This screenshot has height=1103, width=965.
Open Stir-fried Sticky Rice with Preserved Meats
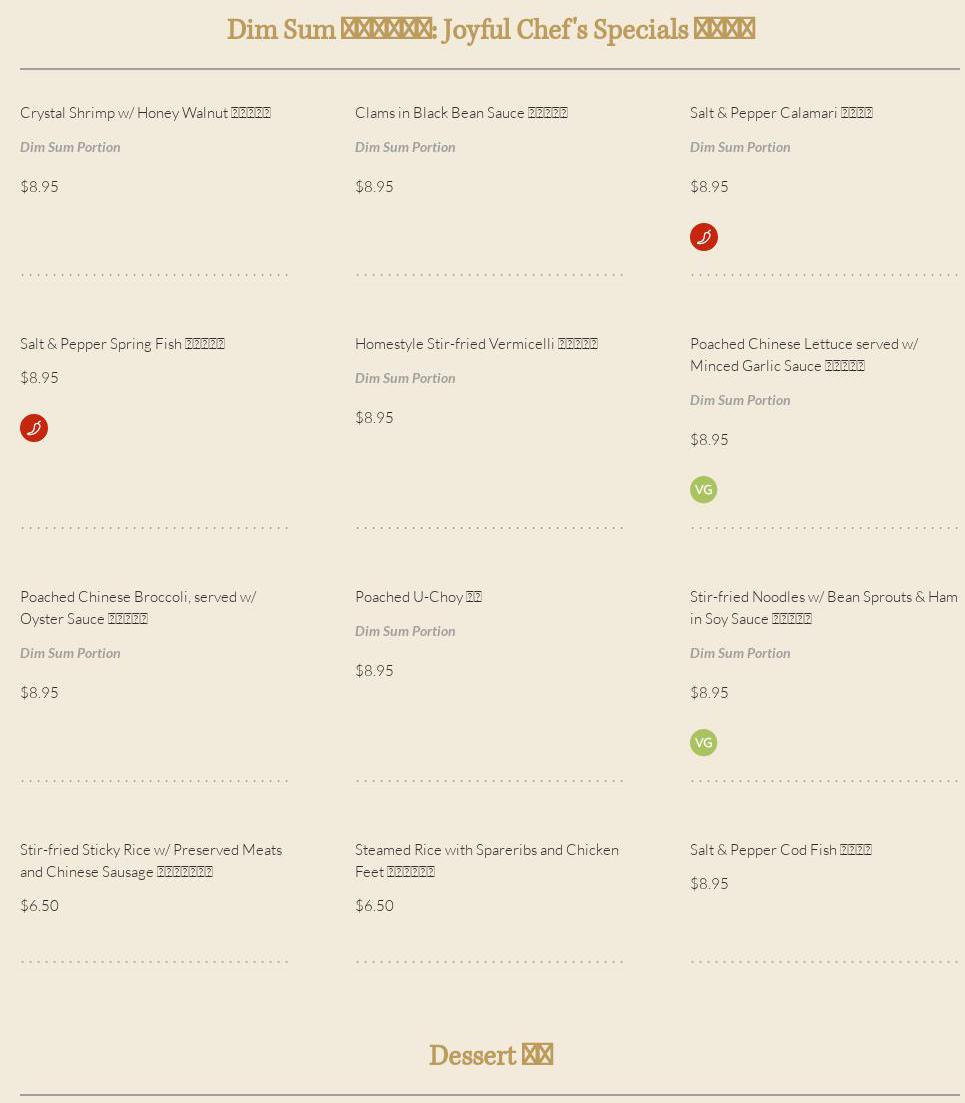click(x=151, y=861)
